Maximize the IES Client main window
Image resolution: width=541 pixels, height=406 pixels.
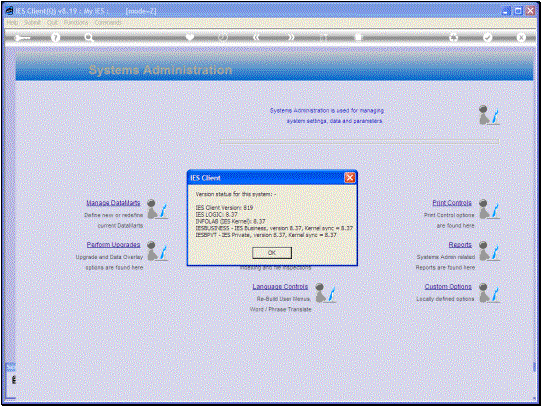[518, 11]
